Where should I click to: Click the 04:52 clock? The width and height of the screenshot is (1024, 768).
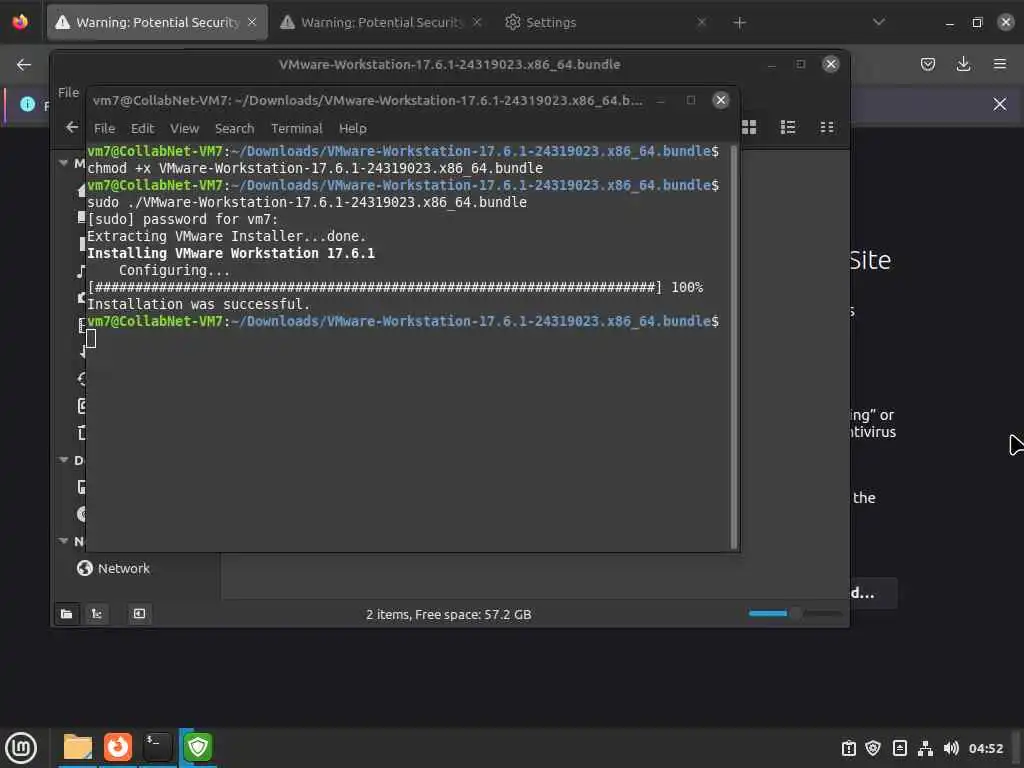click(x=985, y=748)
